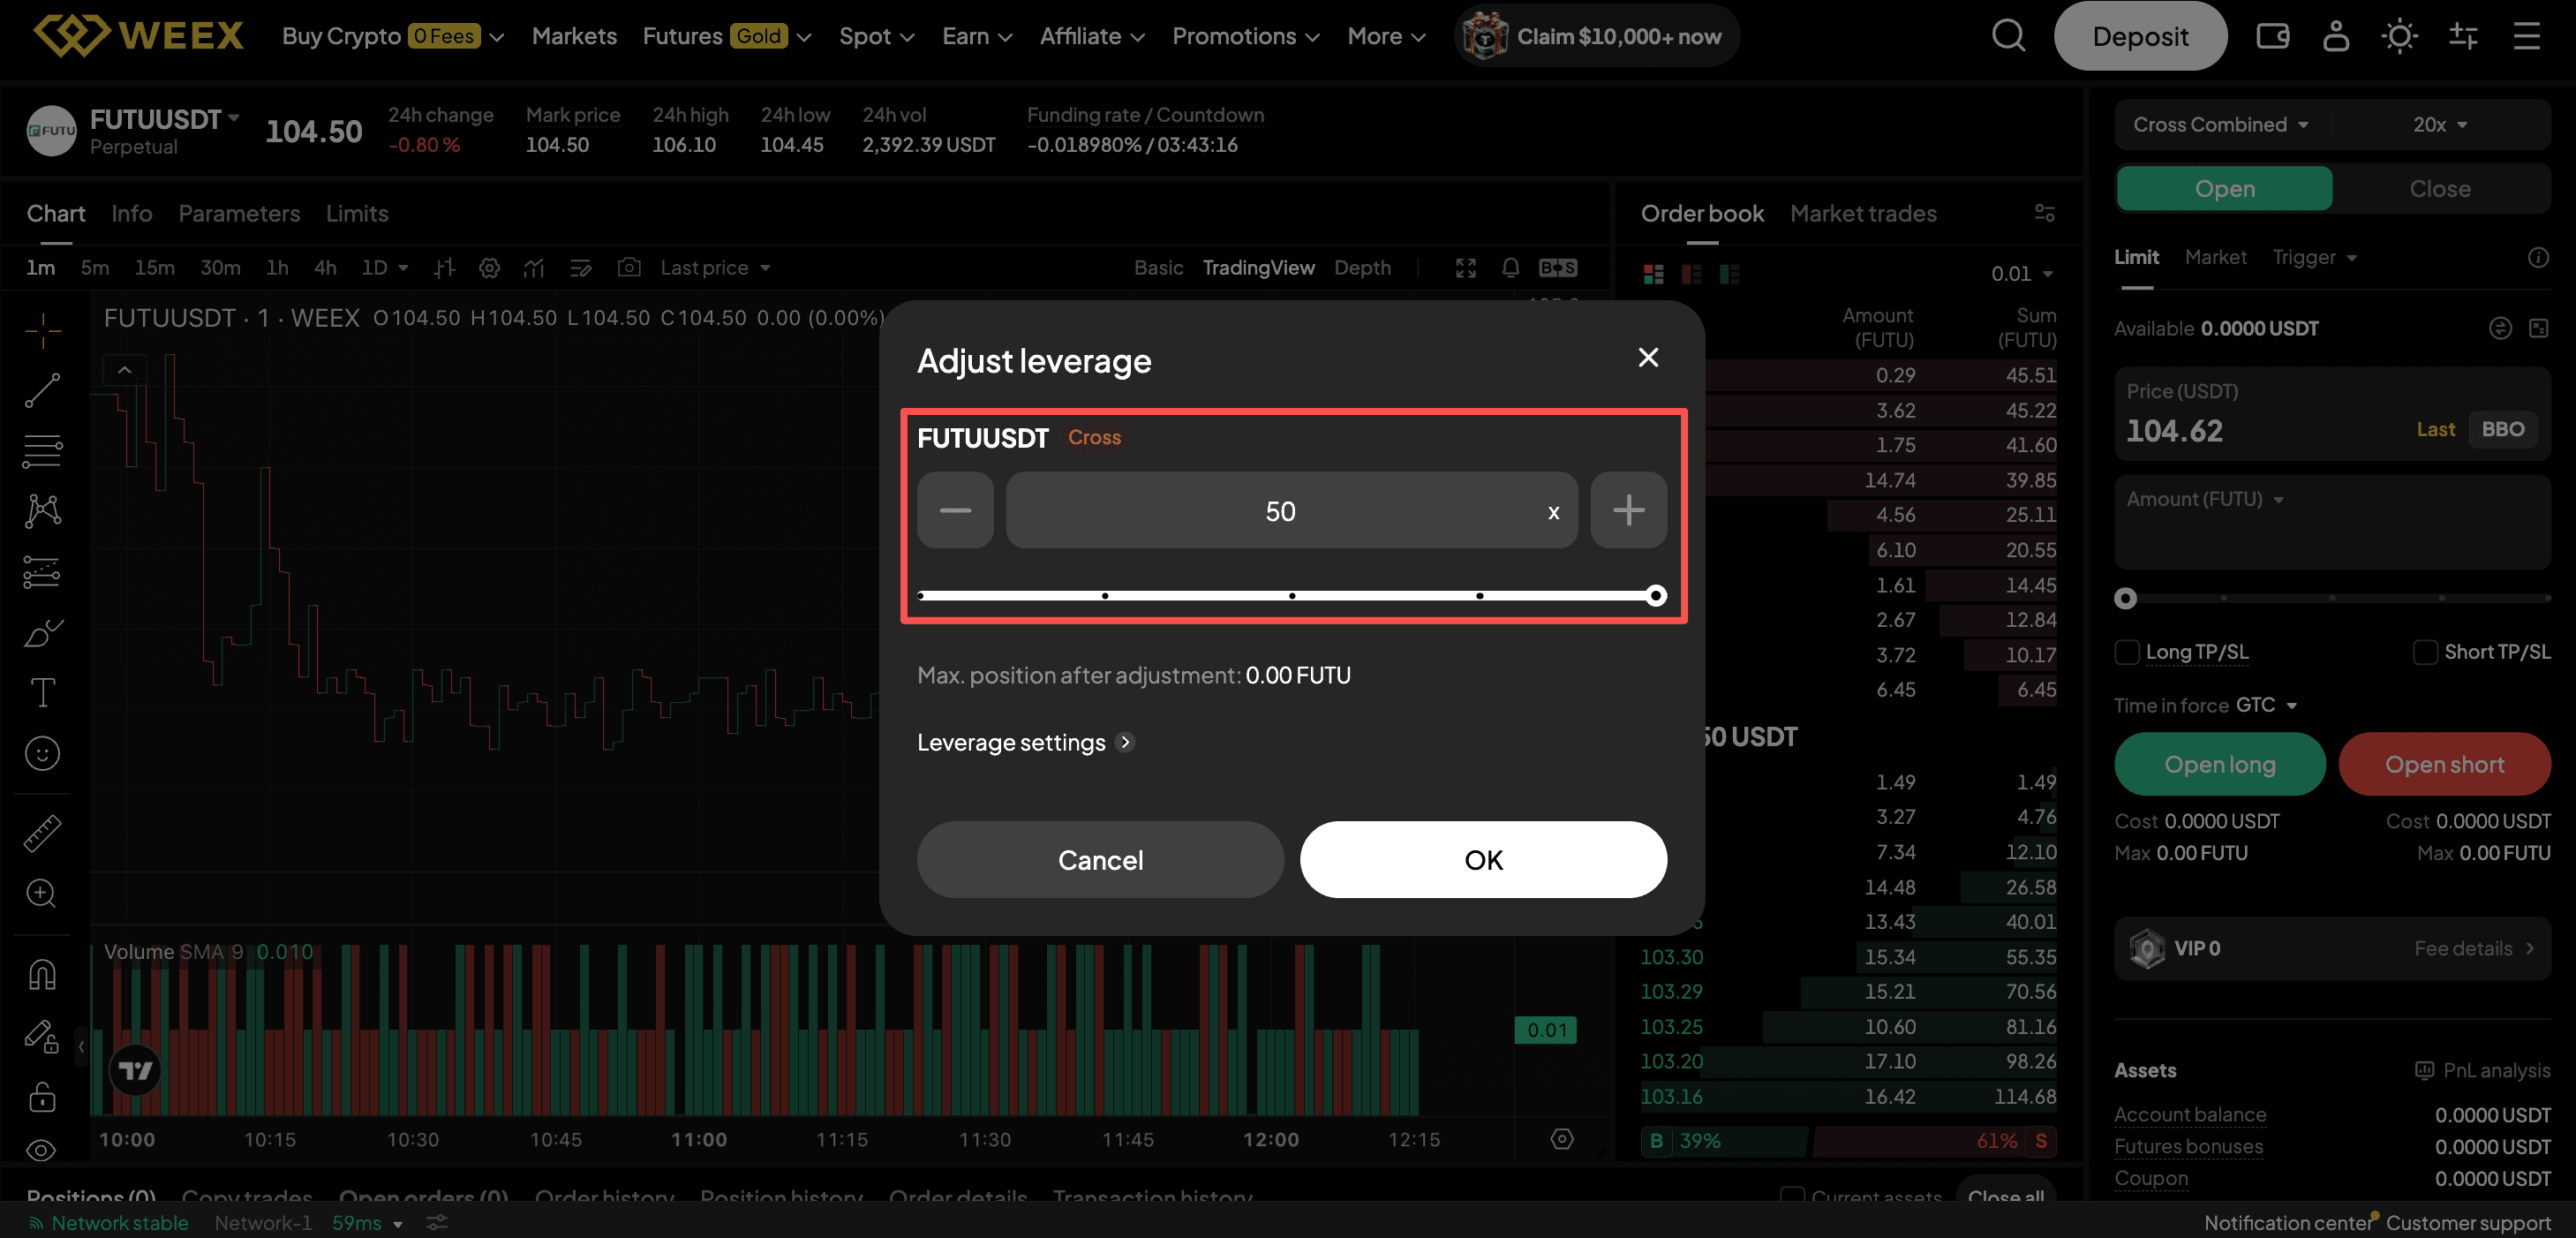Open the wallet icon in the header
Viewport: 2576px width, 1238px height.
point(2272,37)
